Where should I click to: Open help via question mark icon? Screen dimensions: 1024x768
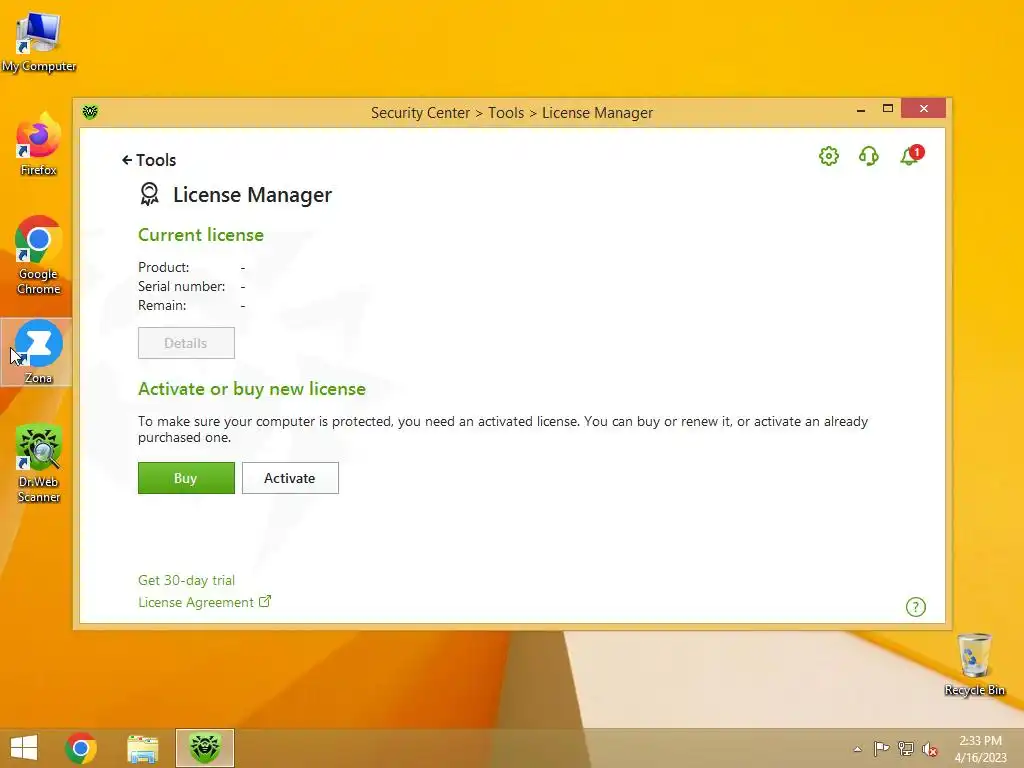click(916, 607)
